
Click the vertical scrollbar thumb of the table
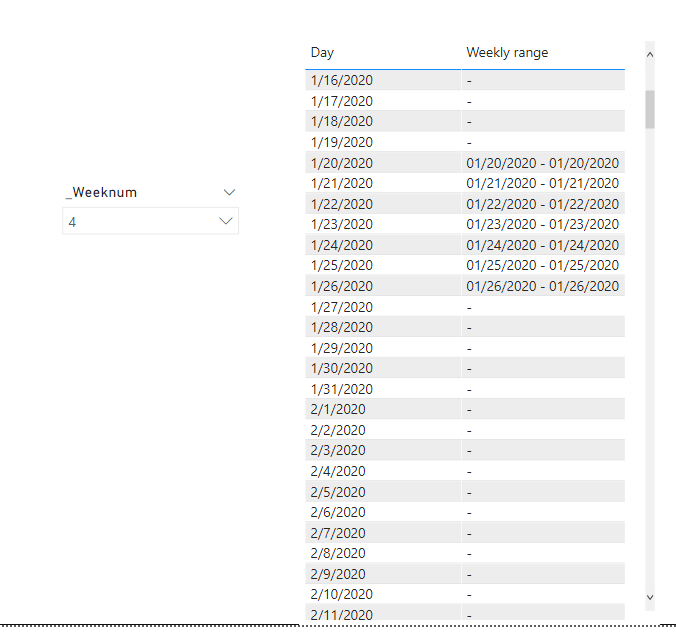point(650,109)
